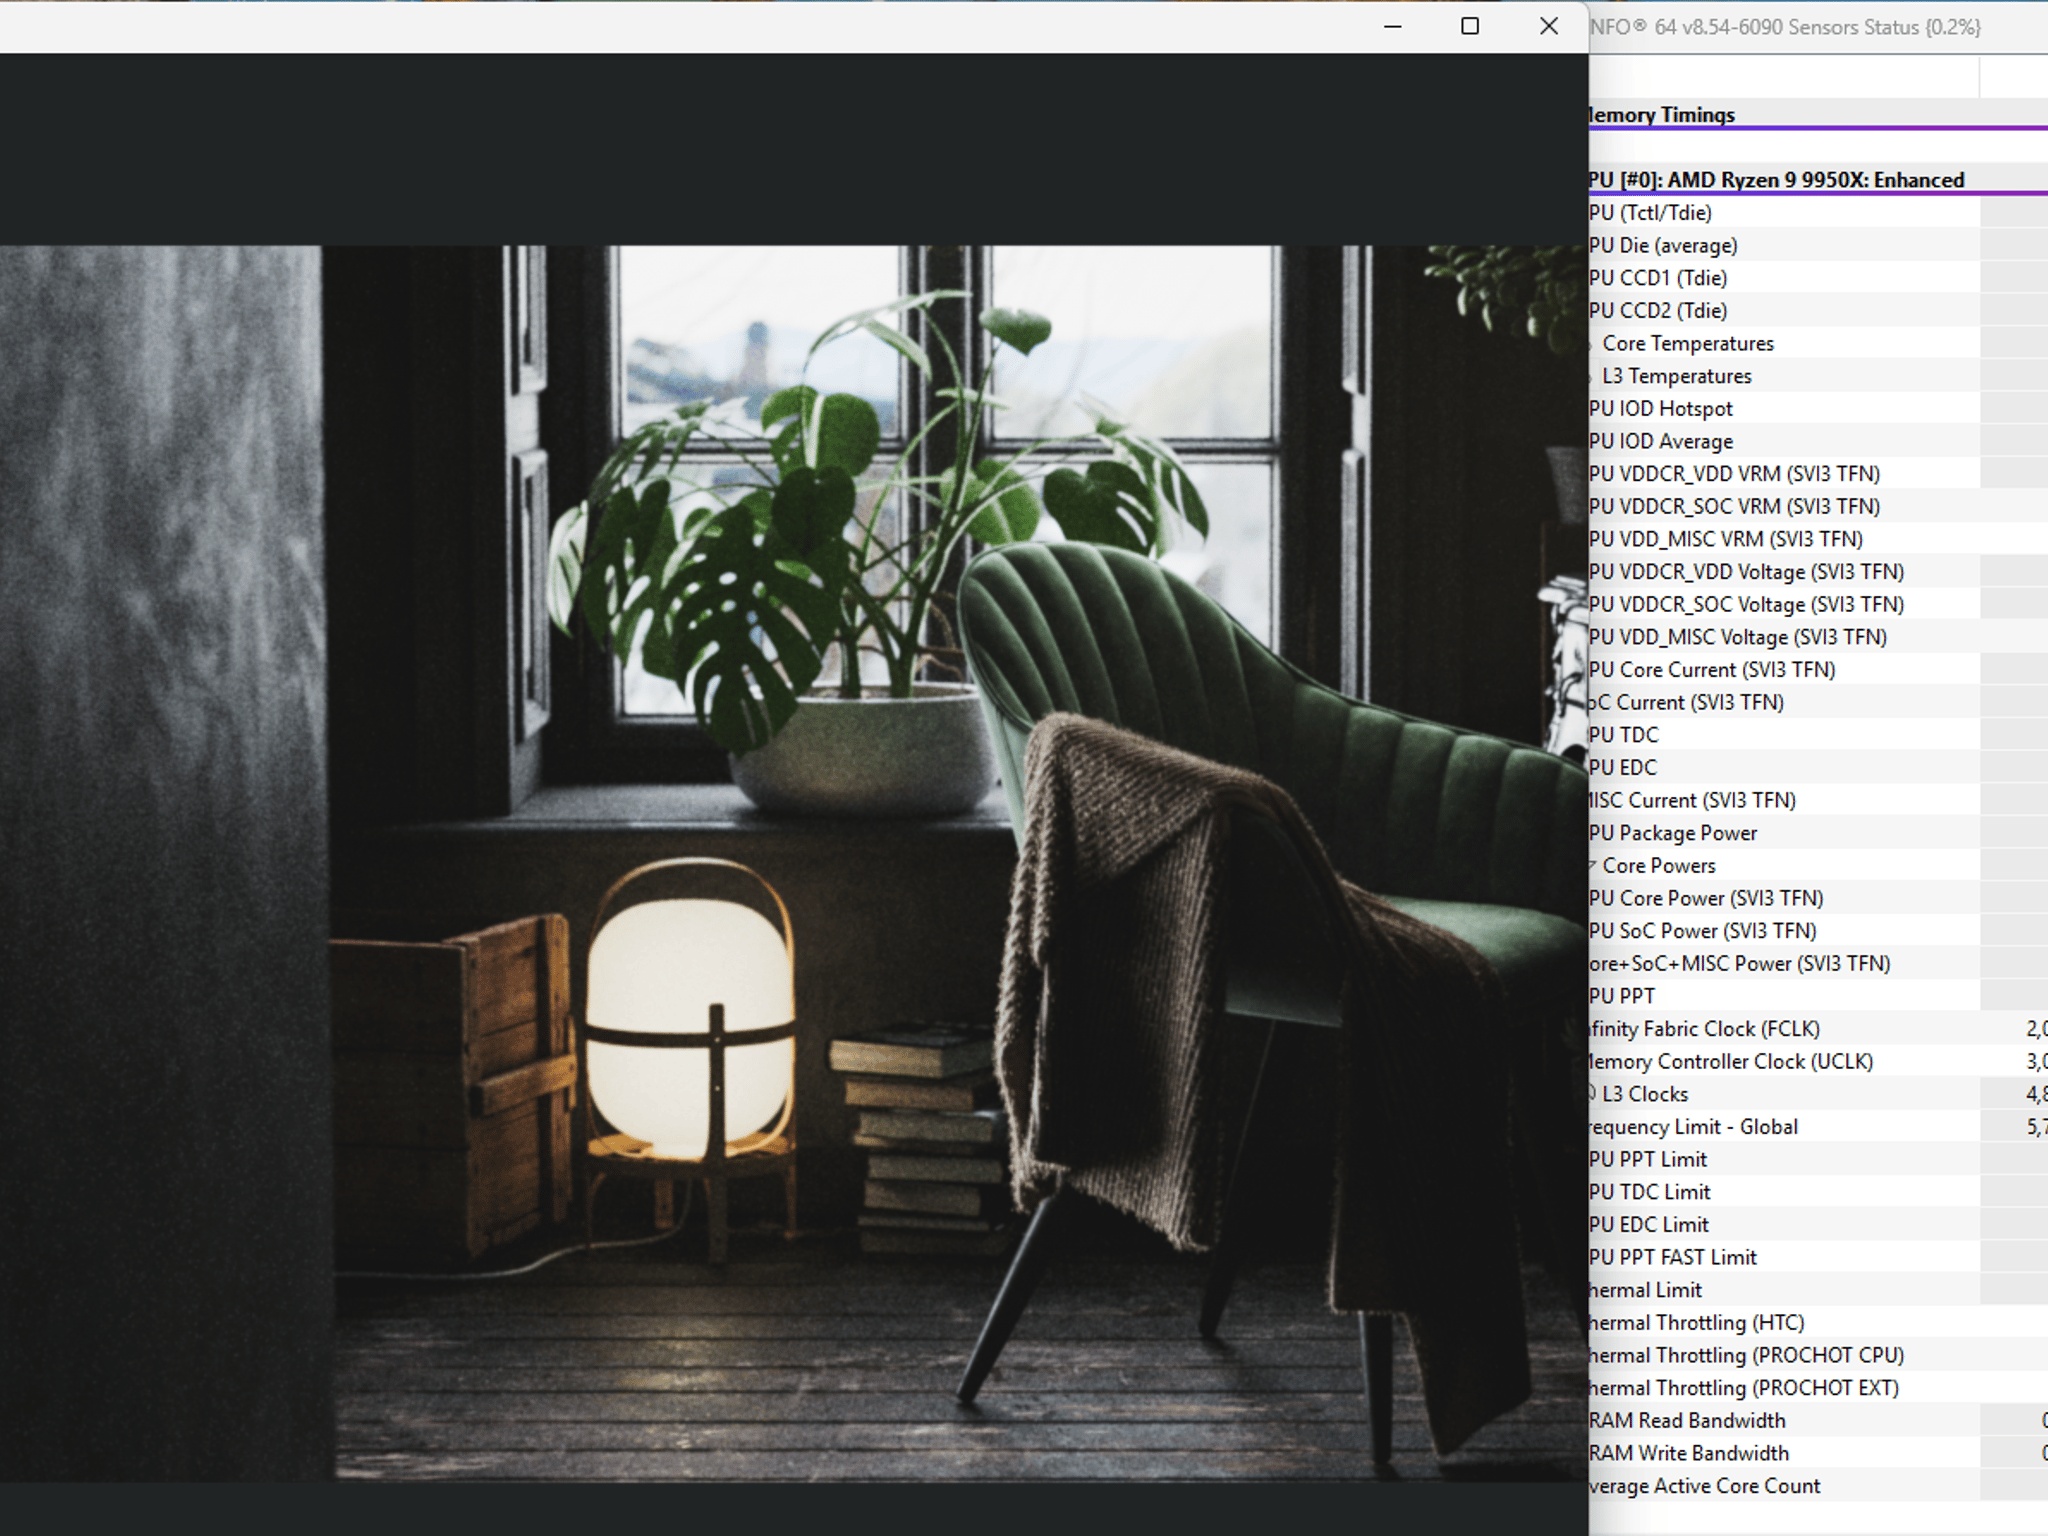This screenshot has width=2048, height=1536.
Task: Select CPU CCD2 (Tdie) row
Action: click(x=1818, y=311)
